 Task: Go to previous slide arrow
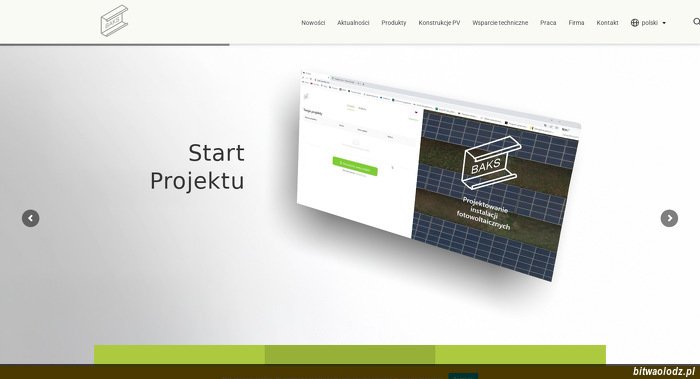[30, 218]
